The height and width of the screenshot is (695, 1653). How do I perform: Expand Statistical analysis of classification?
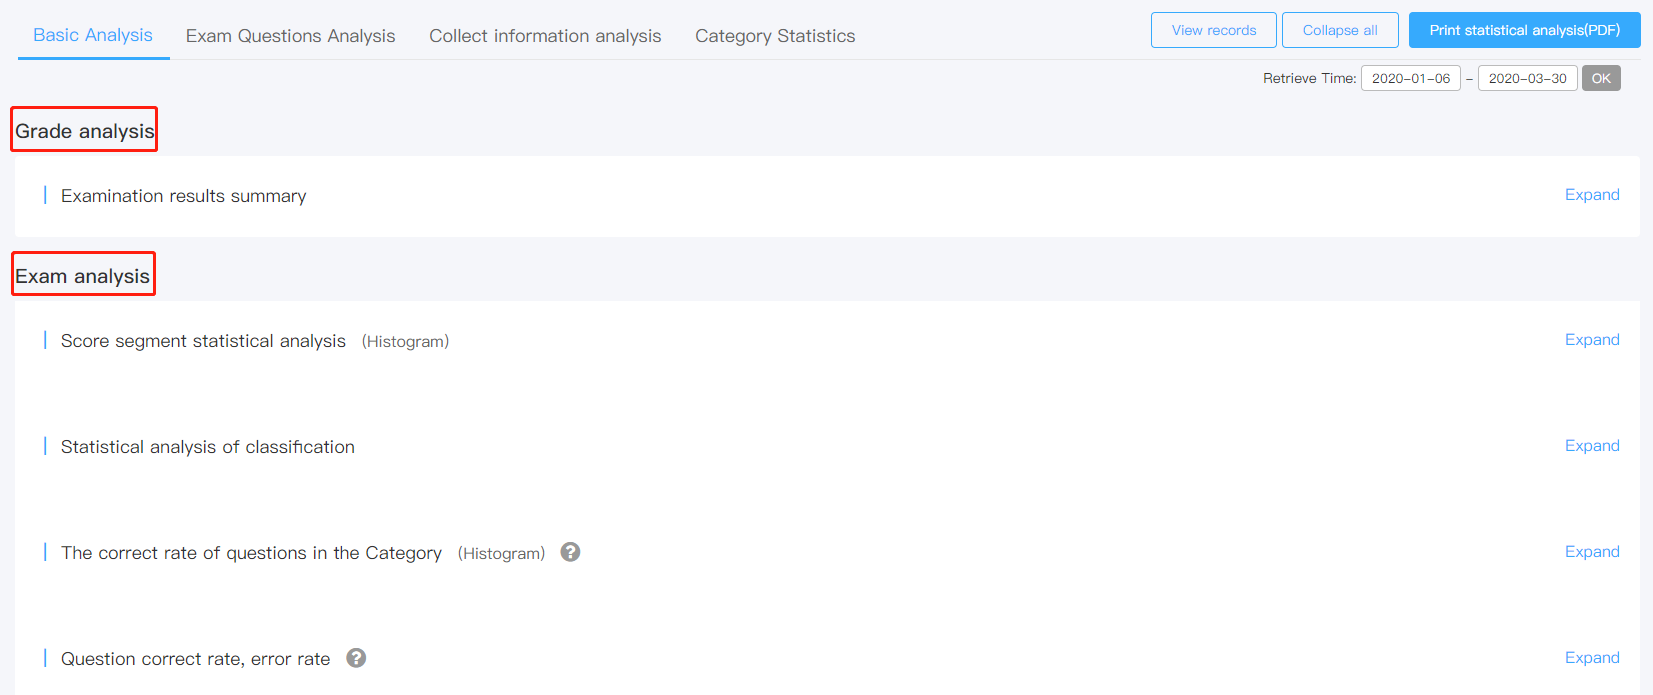(x=1592, y=446)
